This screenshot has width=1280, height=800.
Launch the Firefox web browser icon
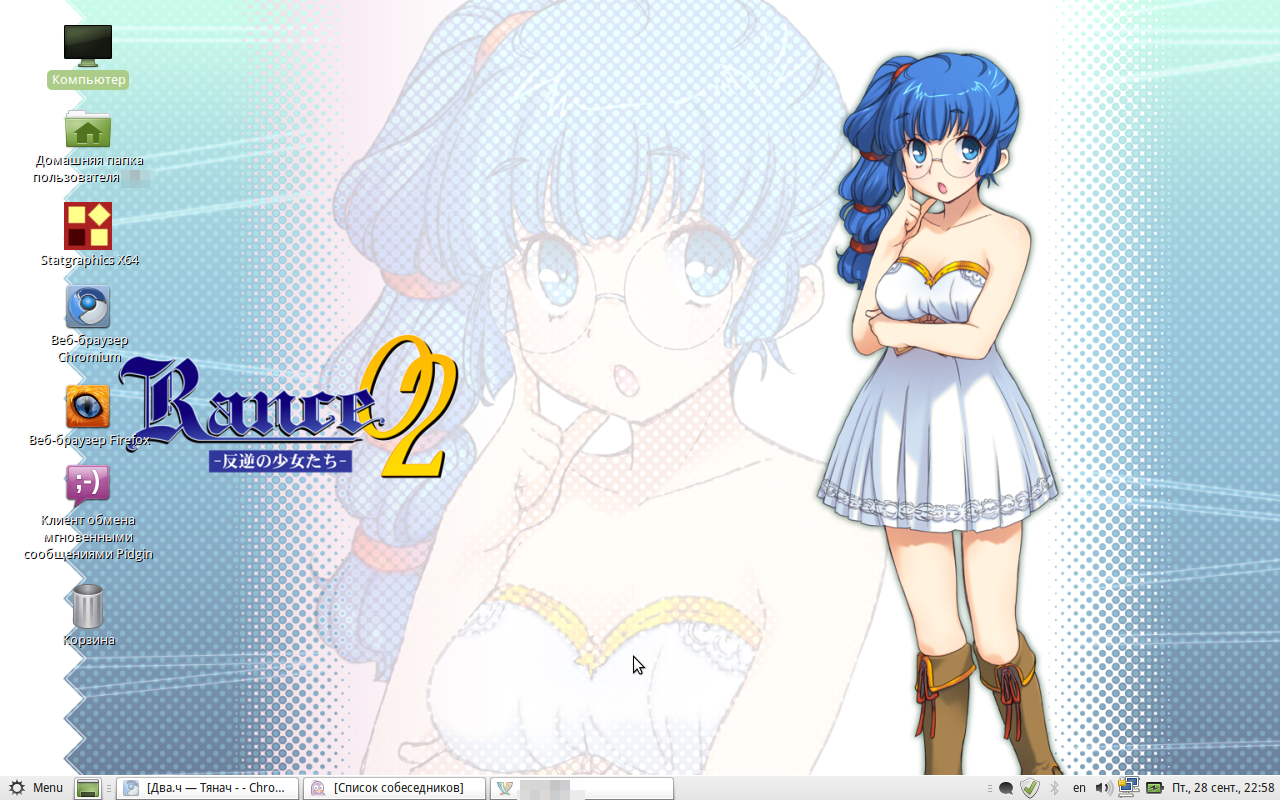88,407
